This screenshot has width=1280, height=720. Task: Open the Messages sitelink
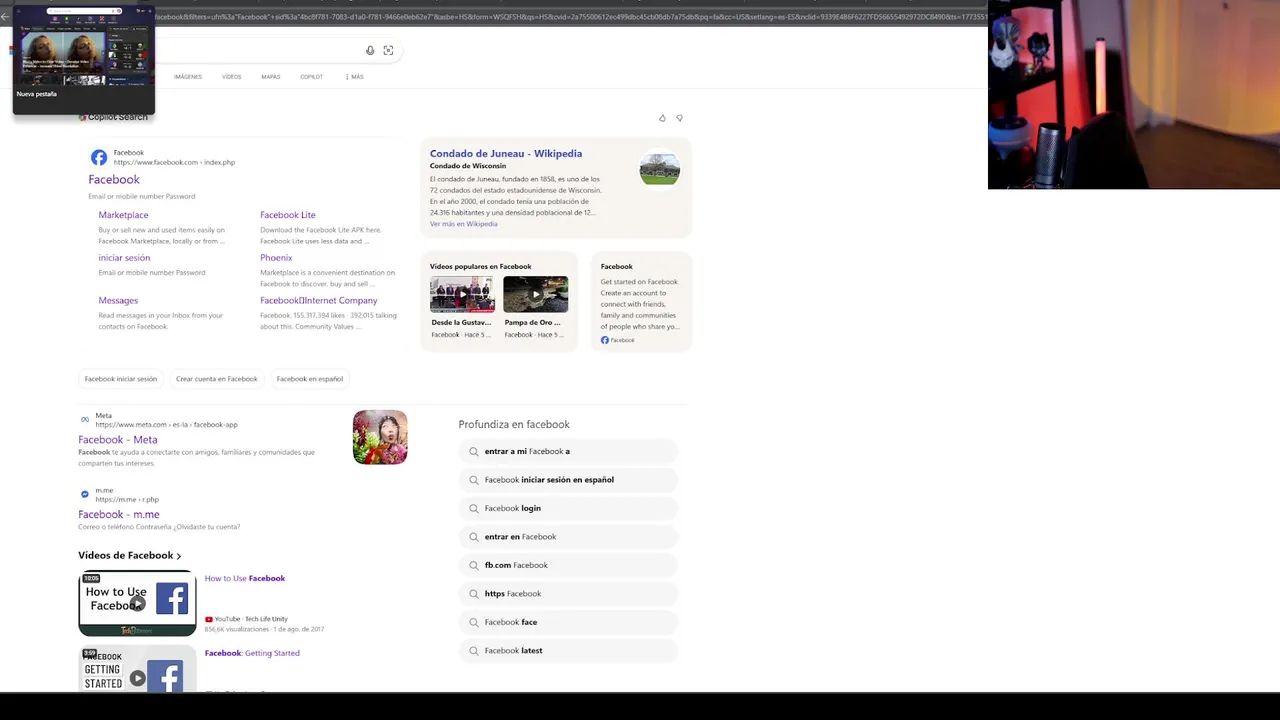[x=118, y=300]
